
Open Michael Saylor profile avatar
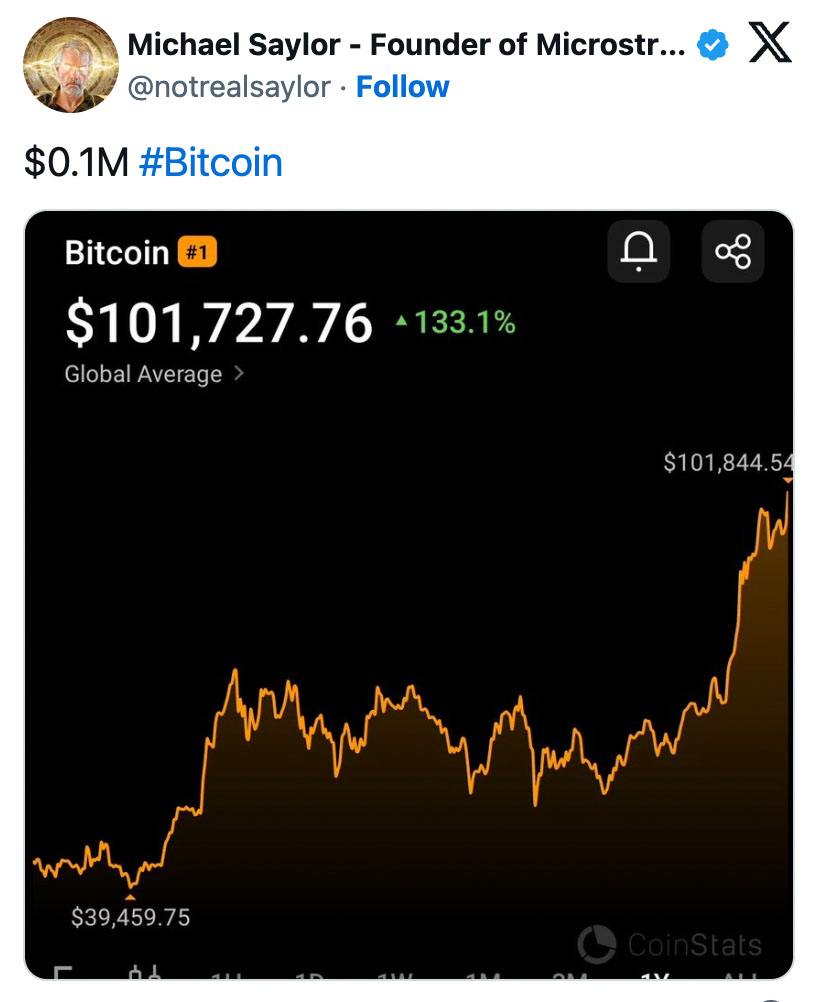(x=71, y=65)
